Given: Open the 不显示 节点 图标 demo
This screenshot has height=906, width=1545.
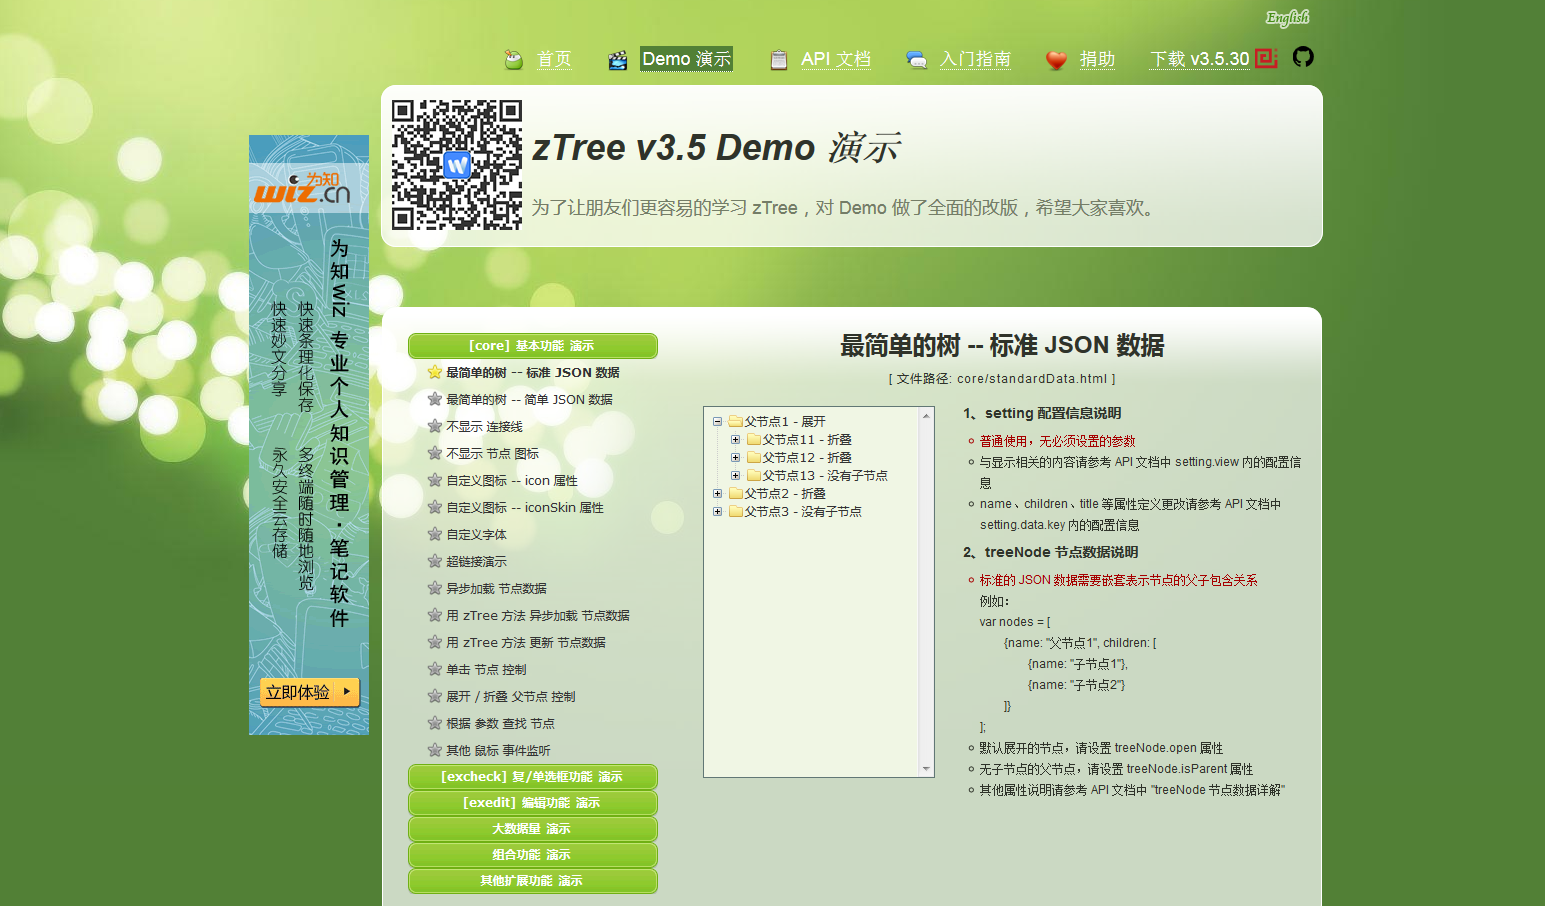Looking at the screenshot, I should [492, 454].
